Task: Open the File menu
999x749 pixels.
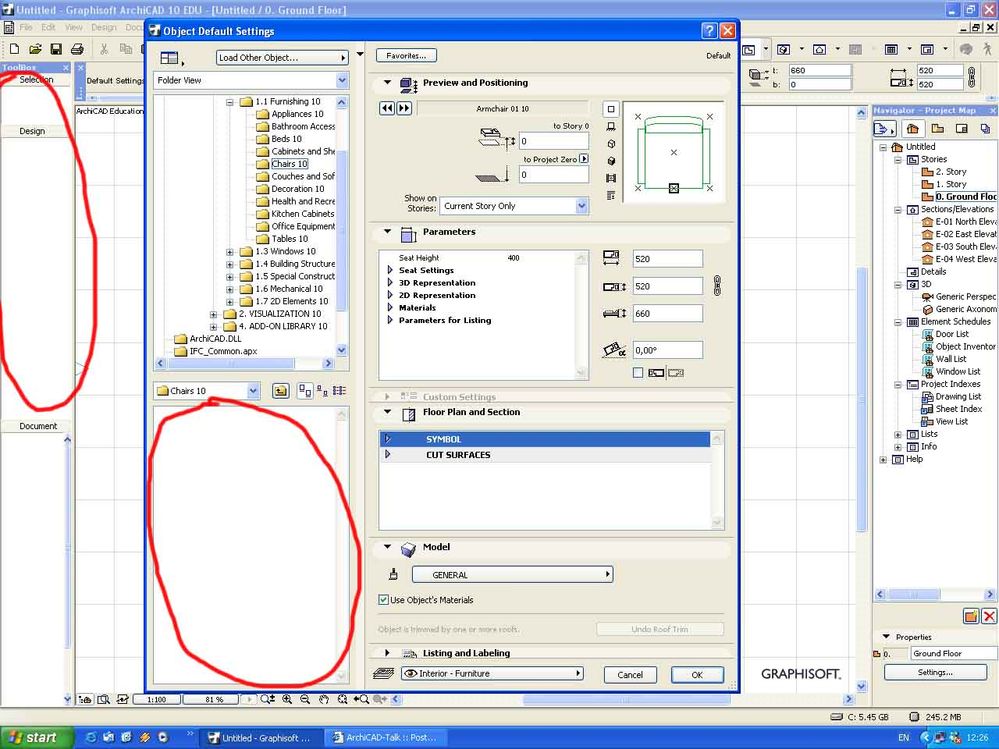Action: [x=25, y=27]
